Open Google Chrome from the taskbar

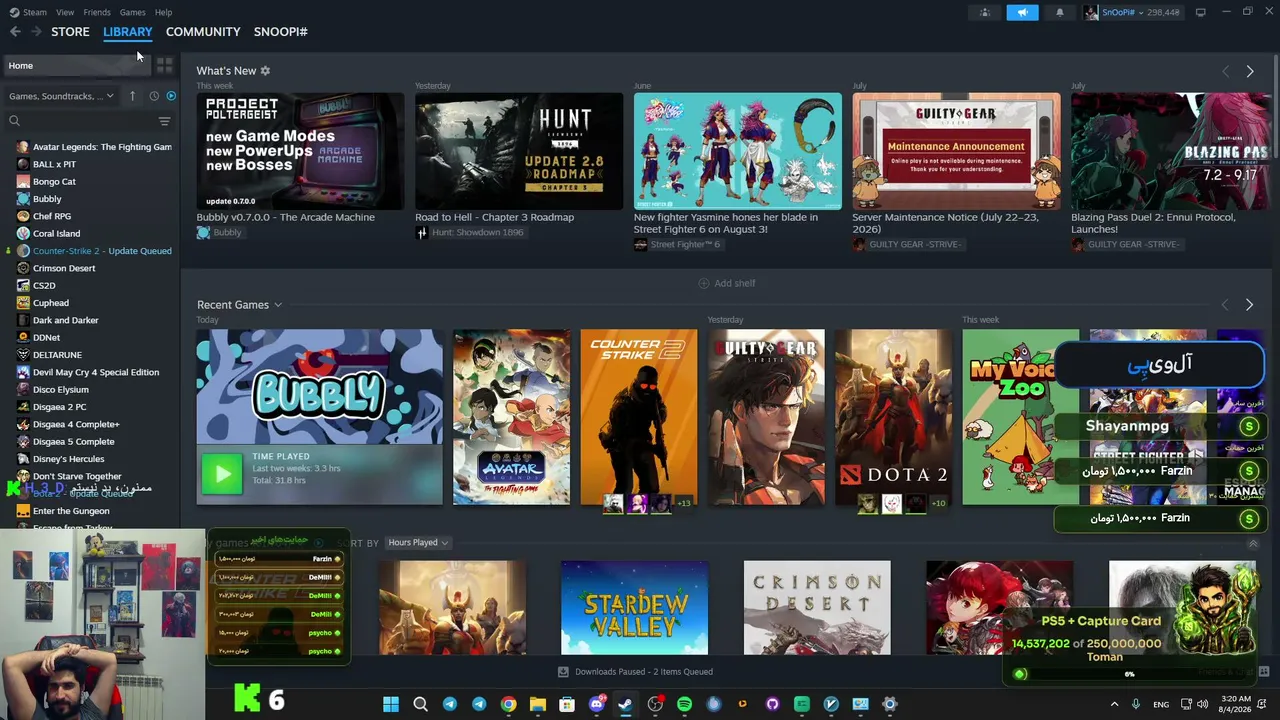tap(508, 704)
